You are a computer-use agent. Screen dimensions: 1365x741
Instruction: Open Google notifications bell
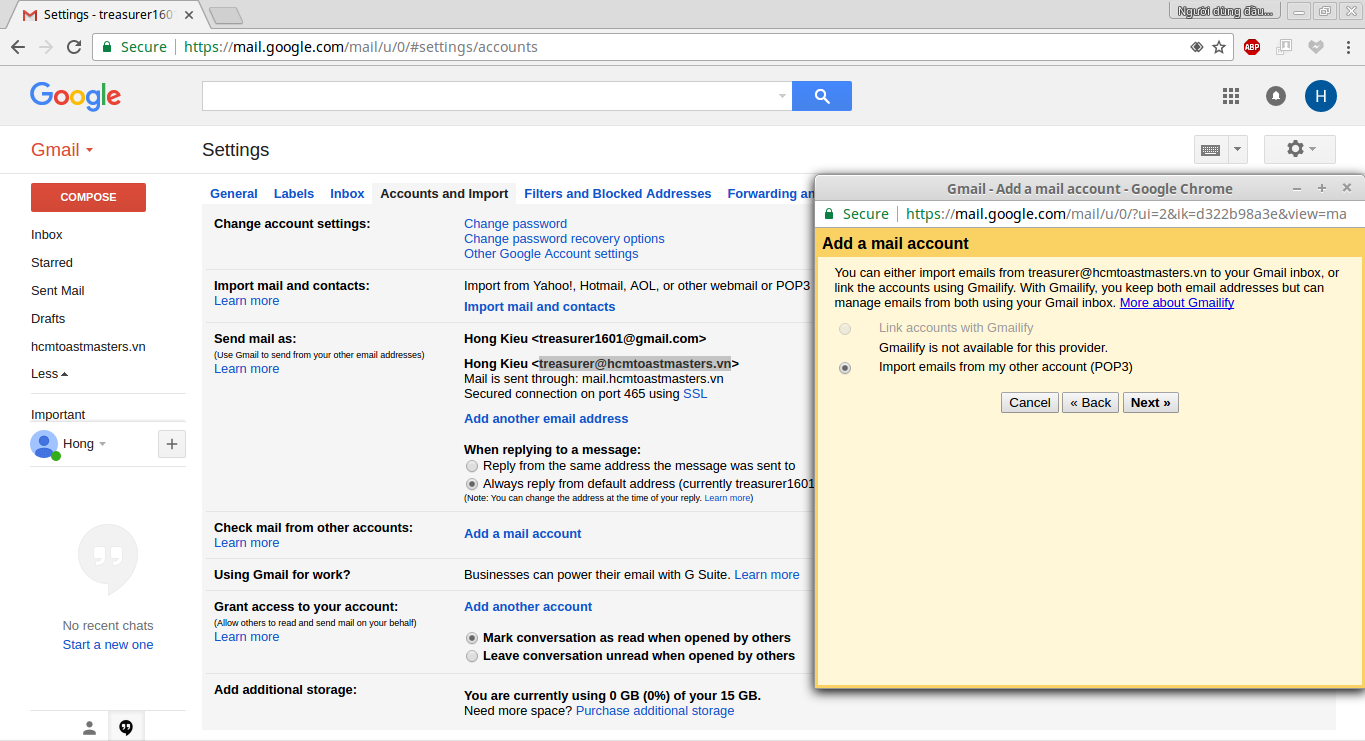(1276, 96)
